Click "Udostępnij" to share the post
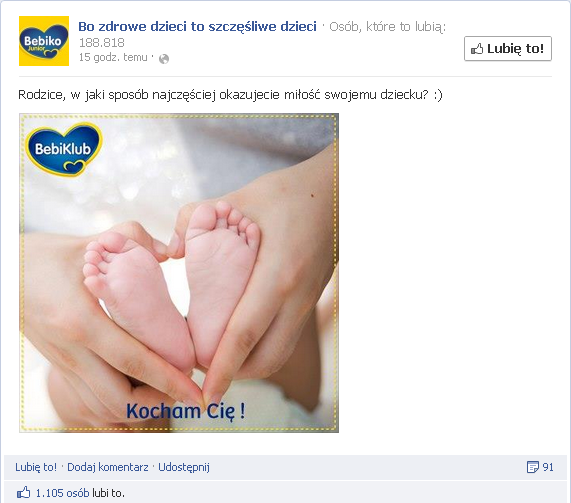 click(184, 467)
